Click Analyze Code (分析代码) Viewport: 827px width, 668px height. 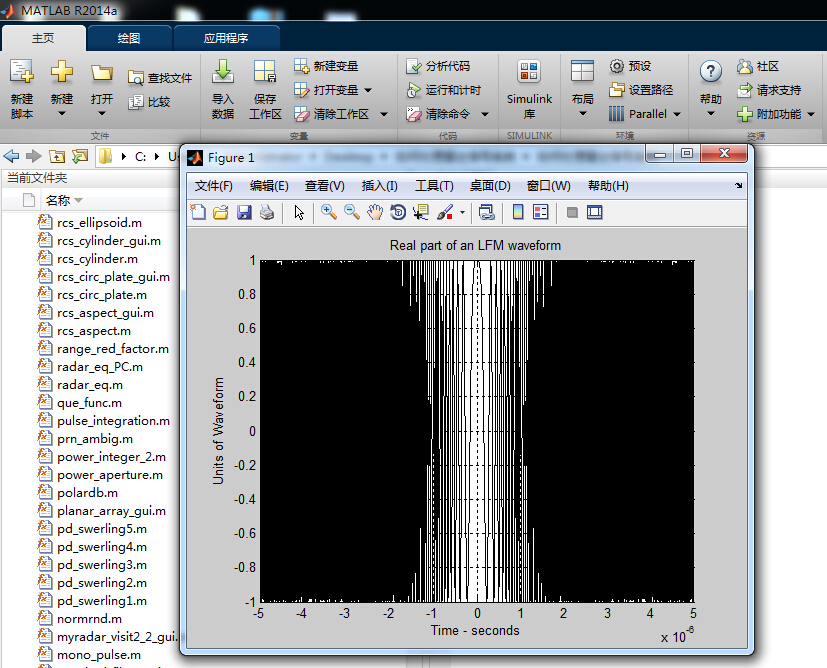pos(438,66)
